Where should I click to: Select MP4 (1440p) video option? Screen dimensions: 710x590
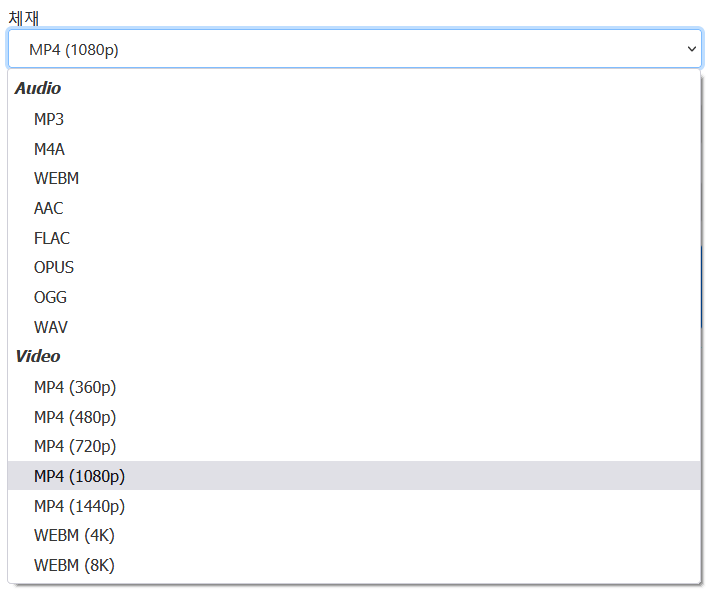(354, 506)
